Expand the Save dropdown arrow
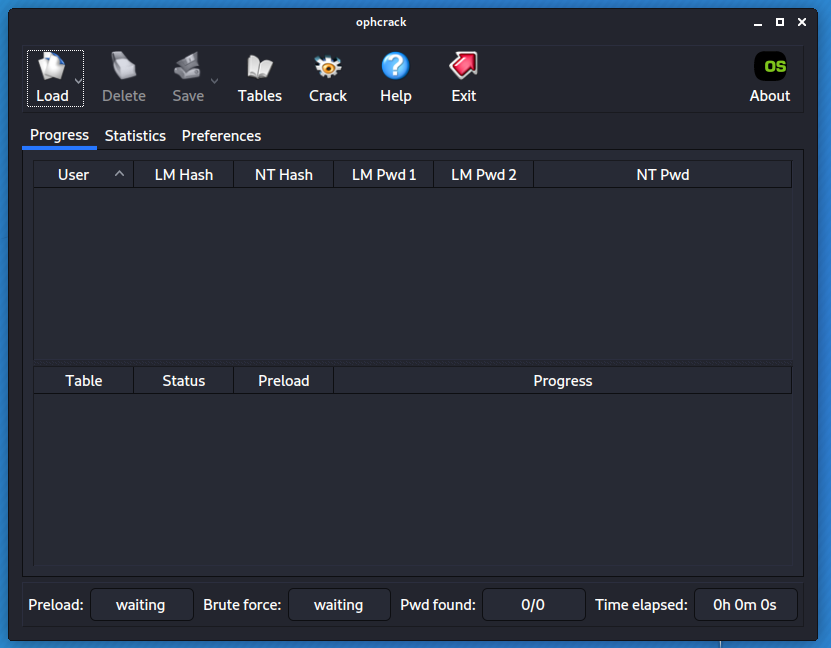Screen dimensions: 831x648 click(214, 81)
